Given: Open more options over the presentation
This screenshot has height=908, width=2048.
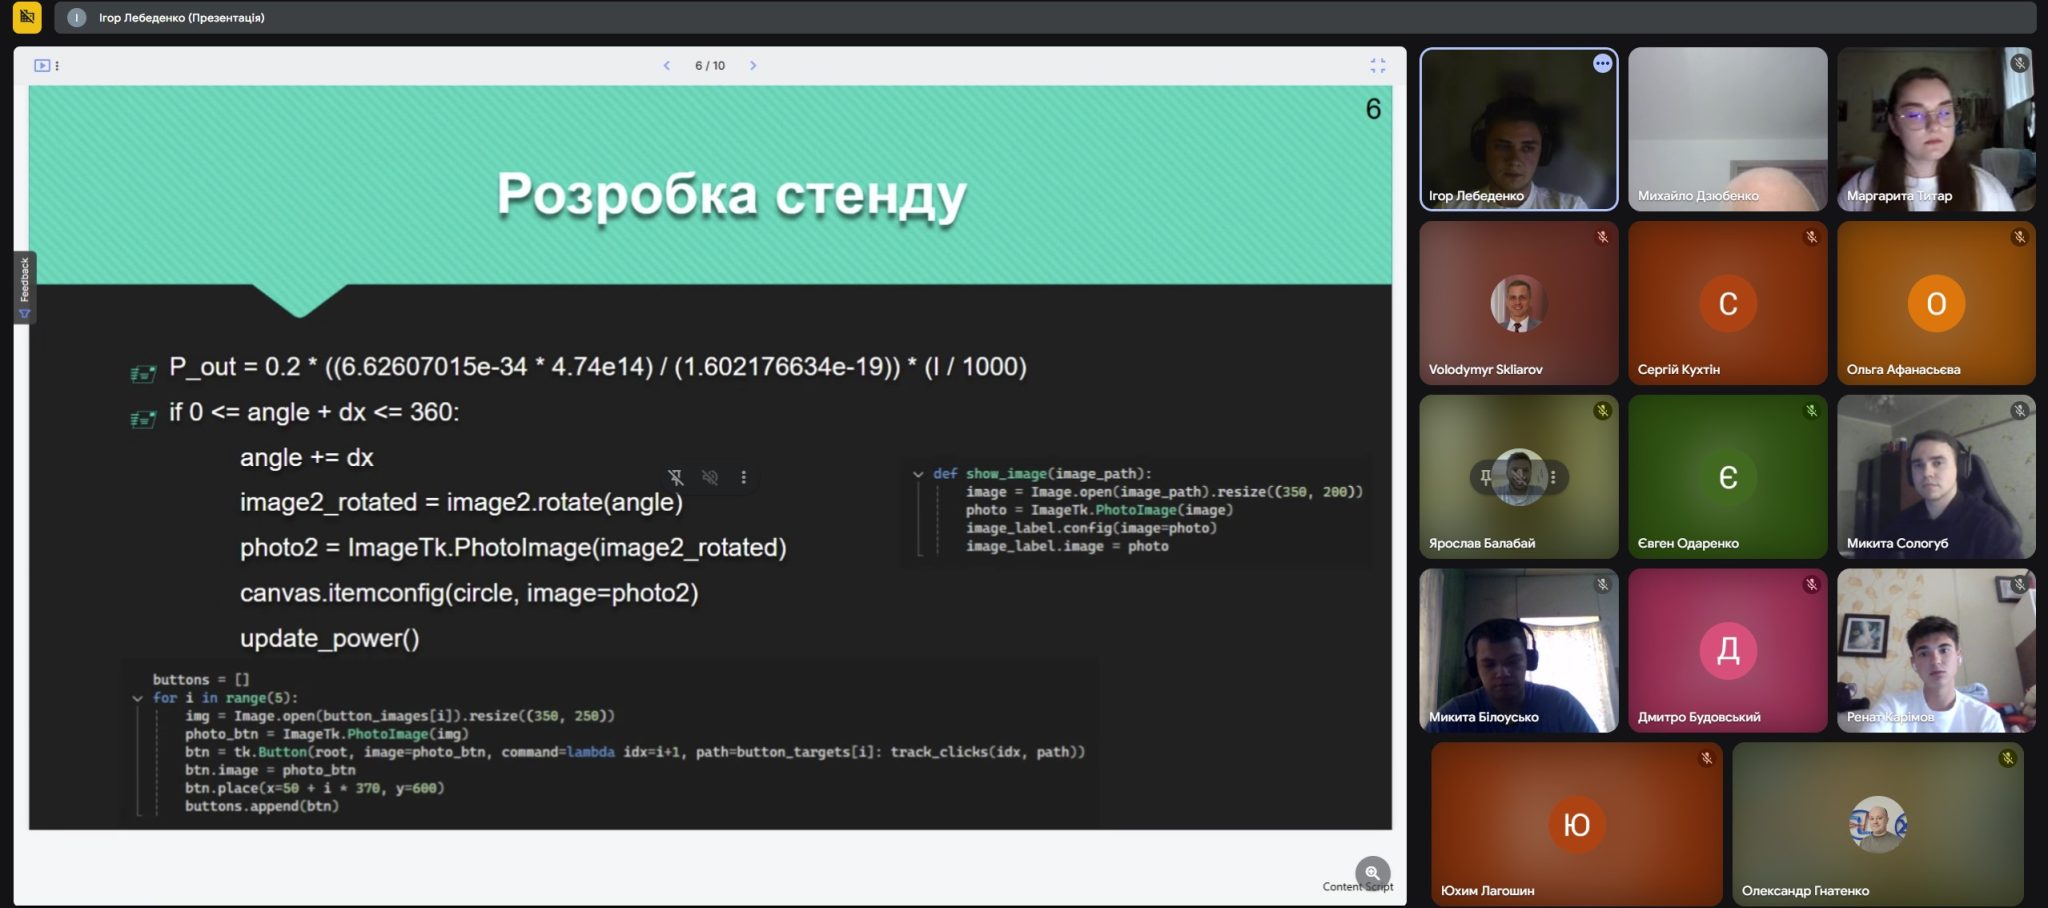Looking at the screenshot, I should (x=743, y=478).
